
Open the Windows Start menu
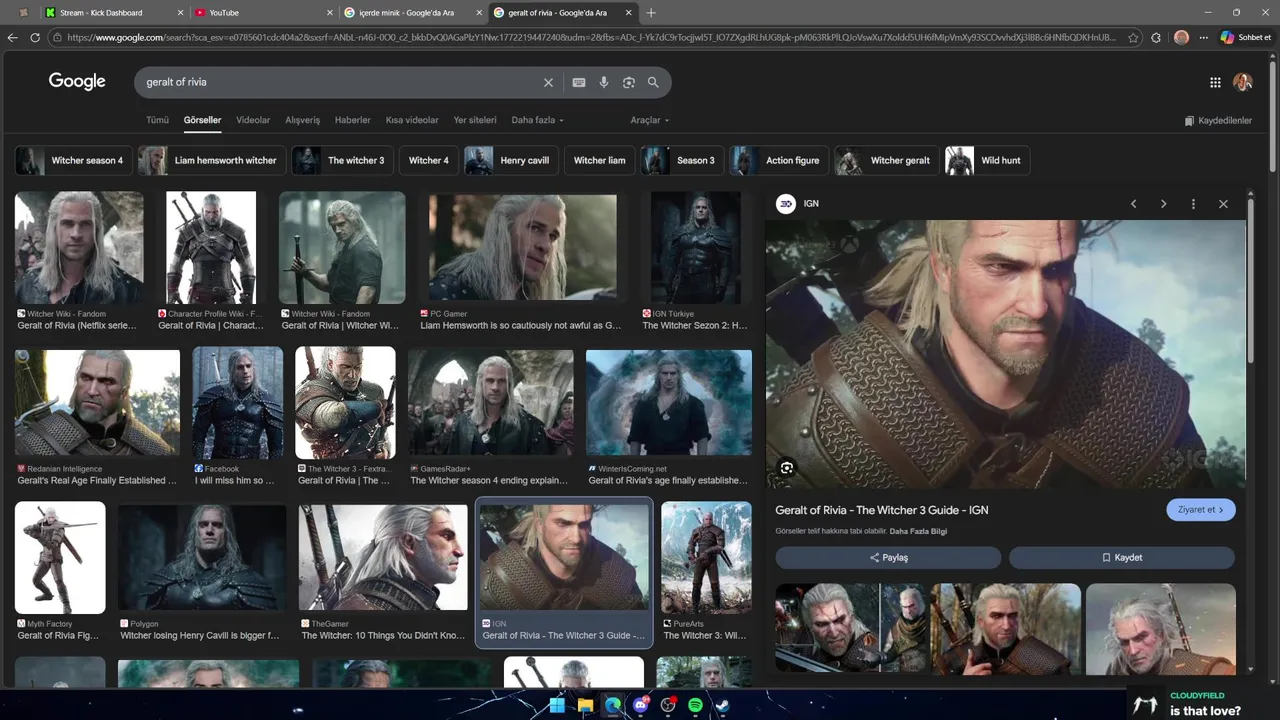pos(557,706)
